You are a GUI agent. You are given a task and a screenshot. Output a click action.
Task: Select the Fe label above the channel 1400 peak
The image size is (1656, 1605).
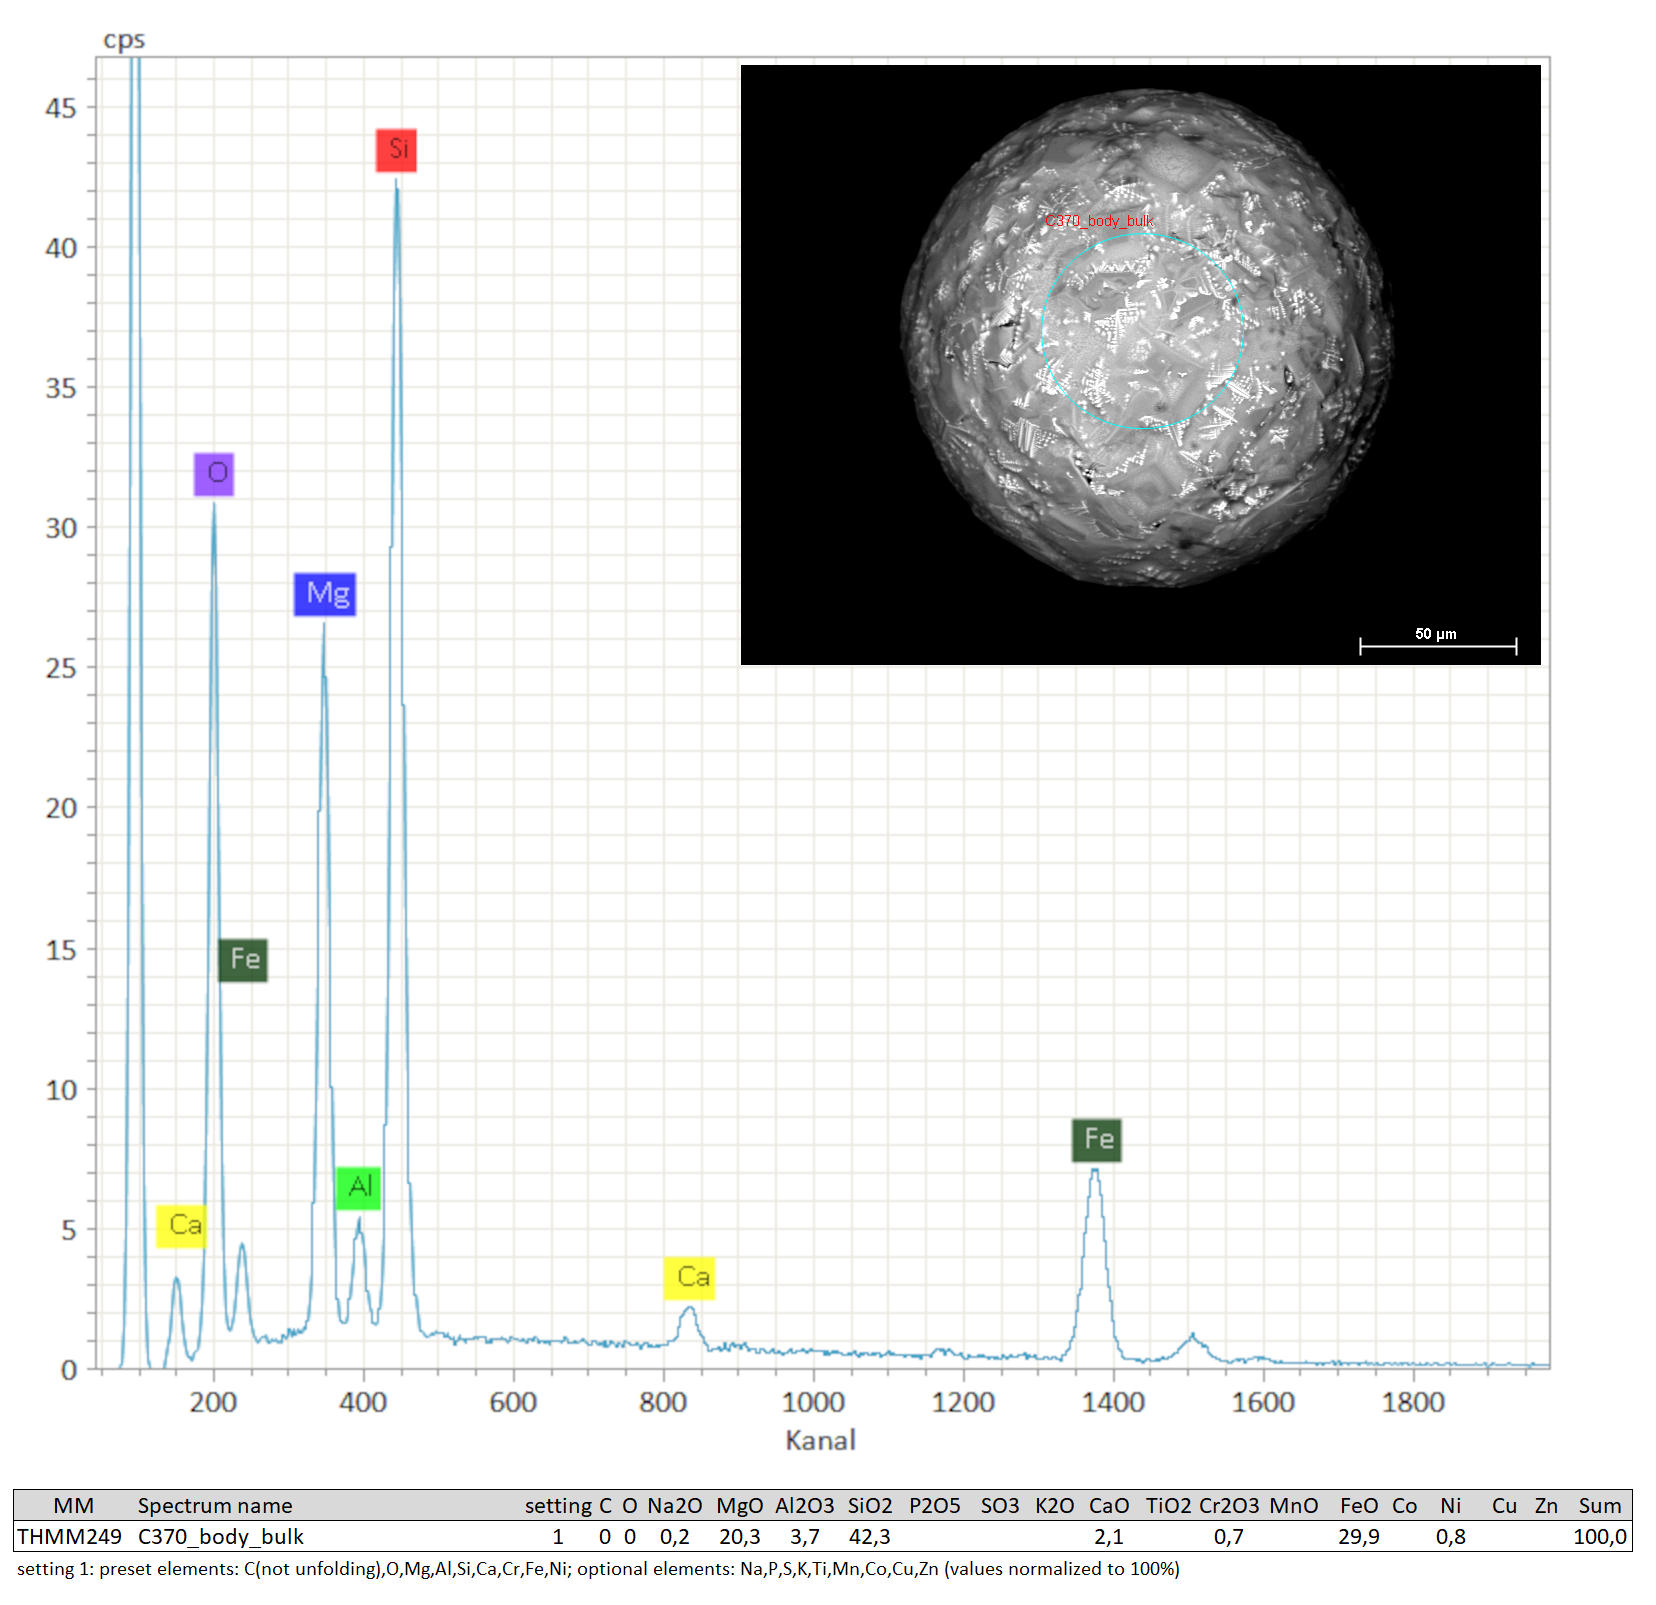coord(1097,1140)
